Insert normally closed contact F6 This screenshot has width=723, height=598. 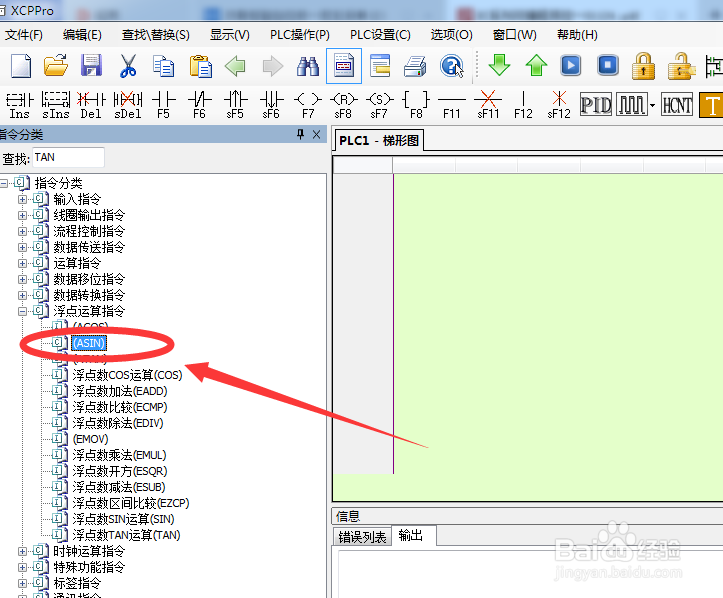200,105
